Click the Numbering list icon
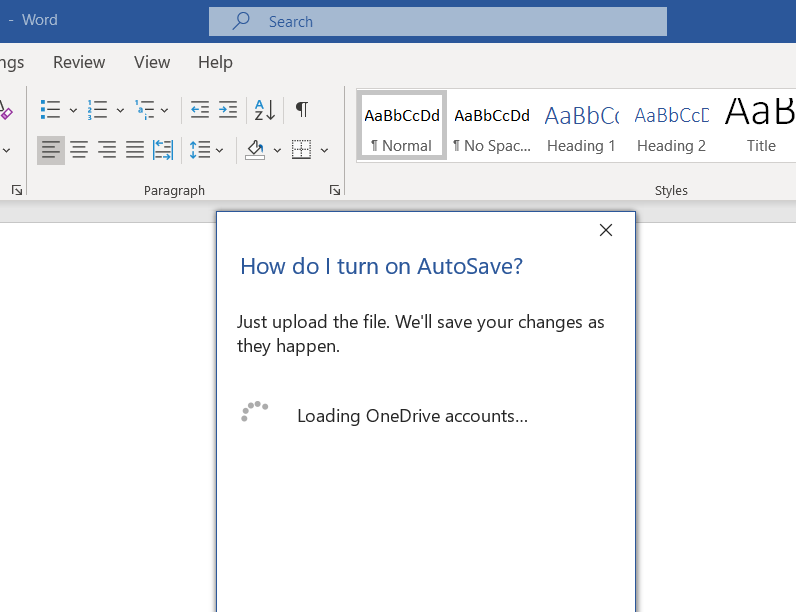 tap(97, 110)
